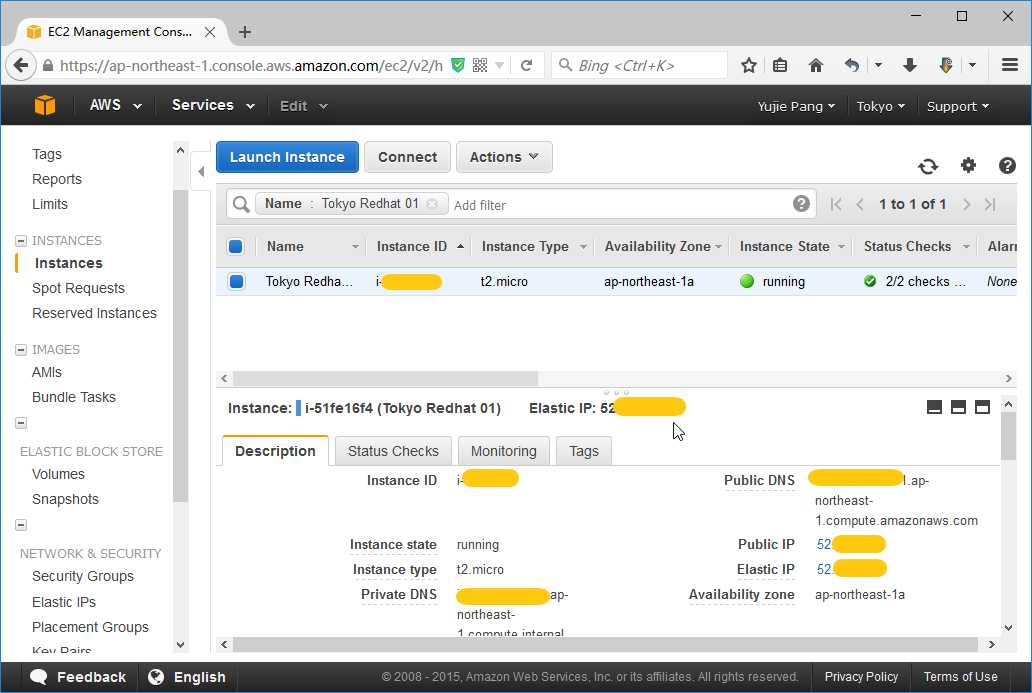Open the Privacy Policy link
The image size is (1032, 693).
tap(861, 677)
